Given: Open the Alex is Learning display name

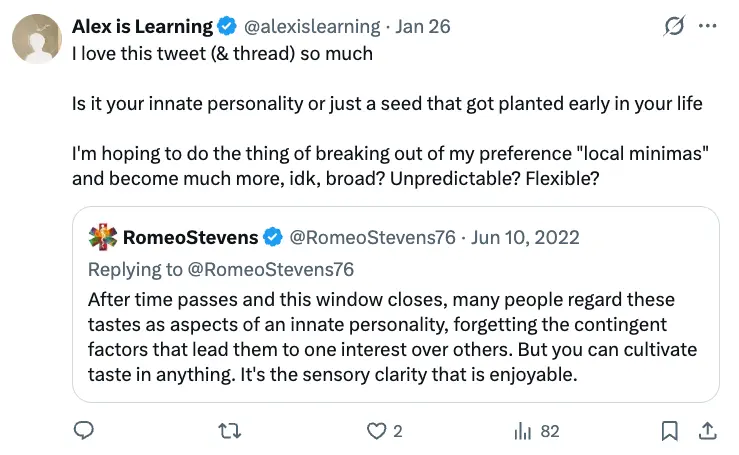Looking at the screenshot, I should click(x=142, y=27).
